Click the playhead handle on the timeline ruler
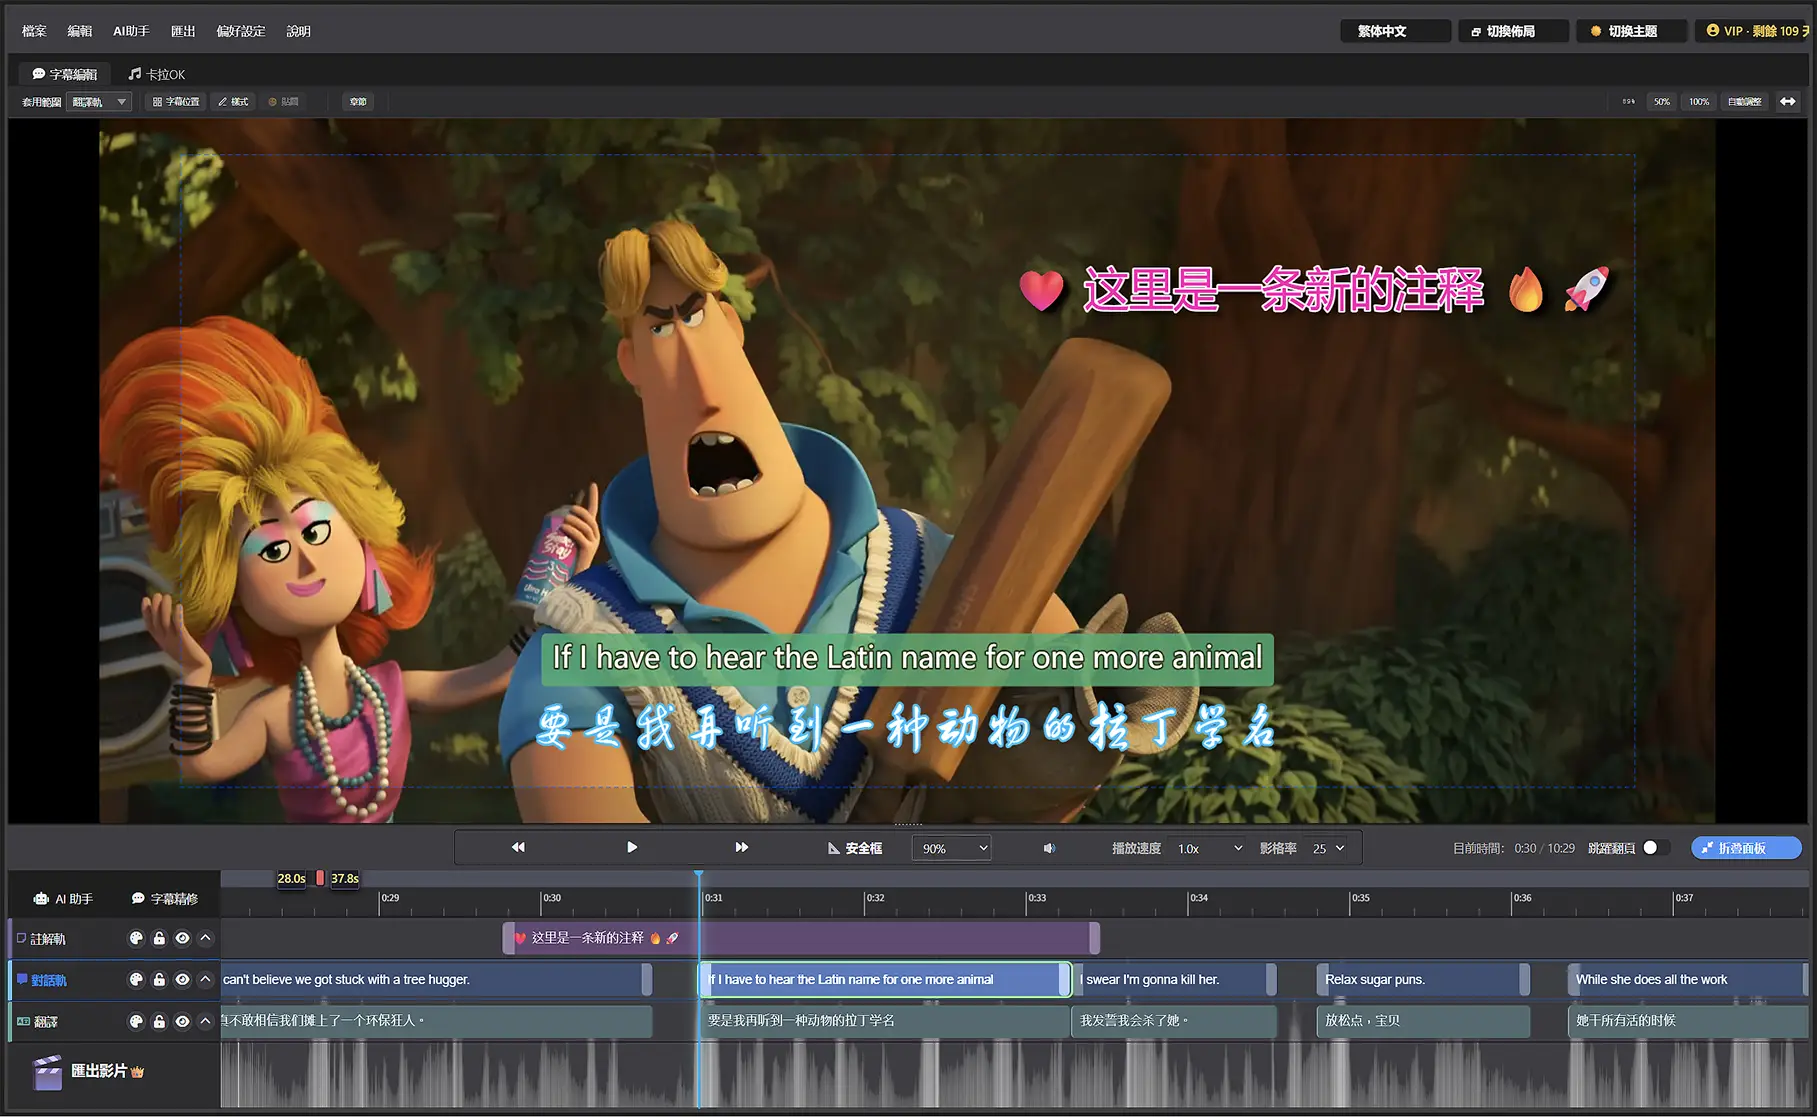Image resolution: width=1817 pixels, height=1117 pixels. (x=699, y=876)
